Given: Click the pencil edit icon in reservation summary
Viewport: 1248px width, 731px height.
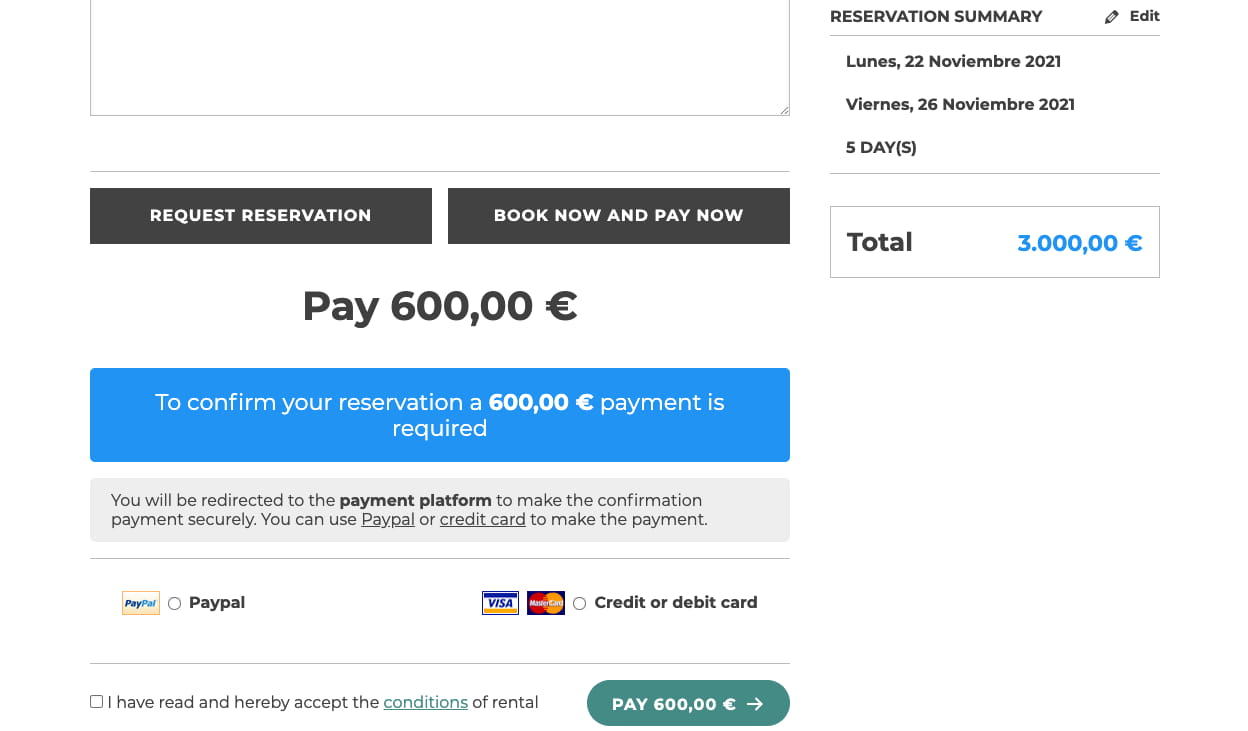Looking at the screenshot, I should [x=1112, y=17].
